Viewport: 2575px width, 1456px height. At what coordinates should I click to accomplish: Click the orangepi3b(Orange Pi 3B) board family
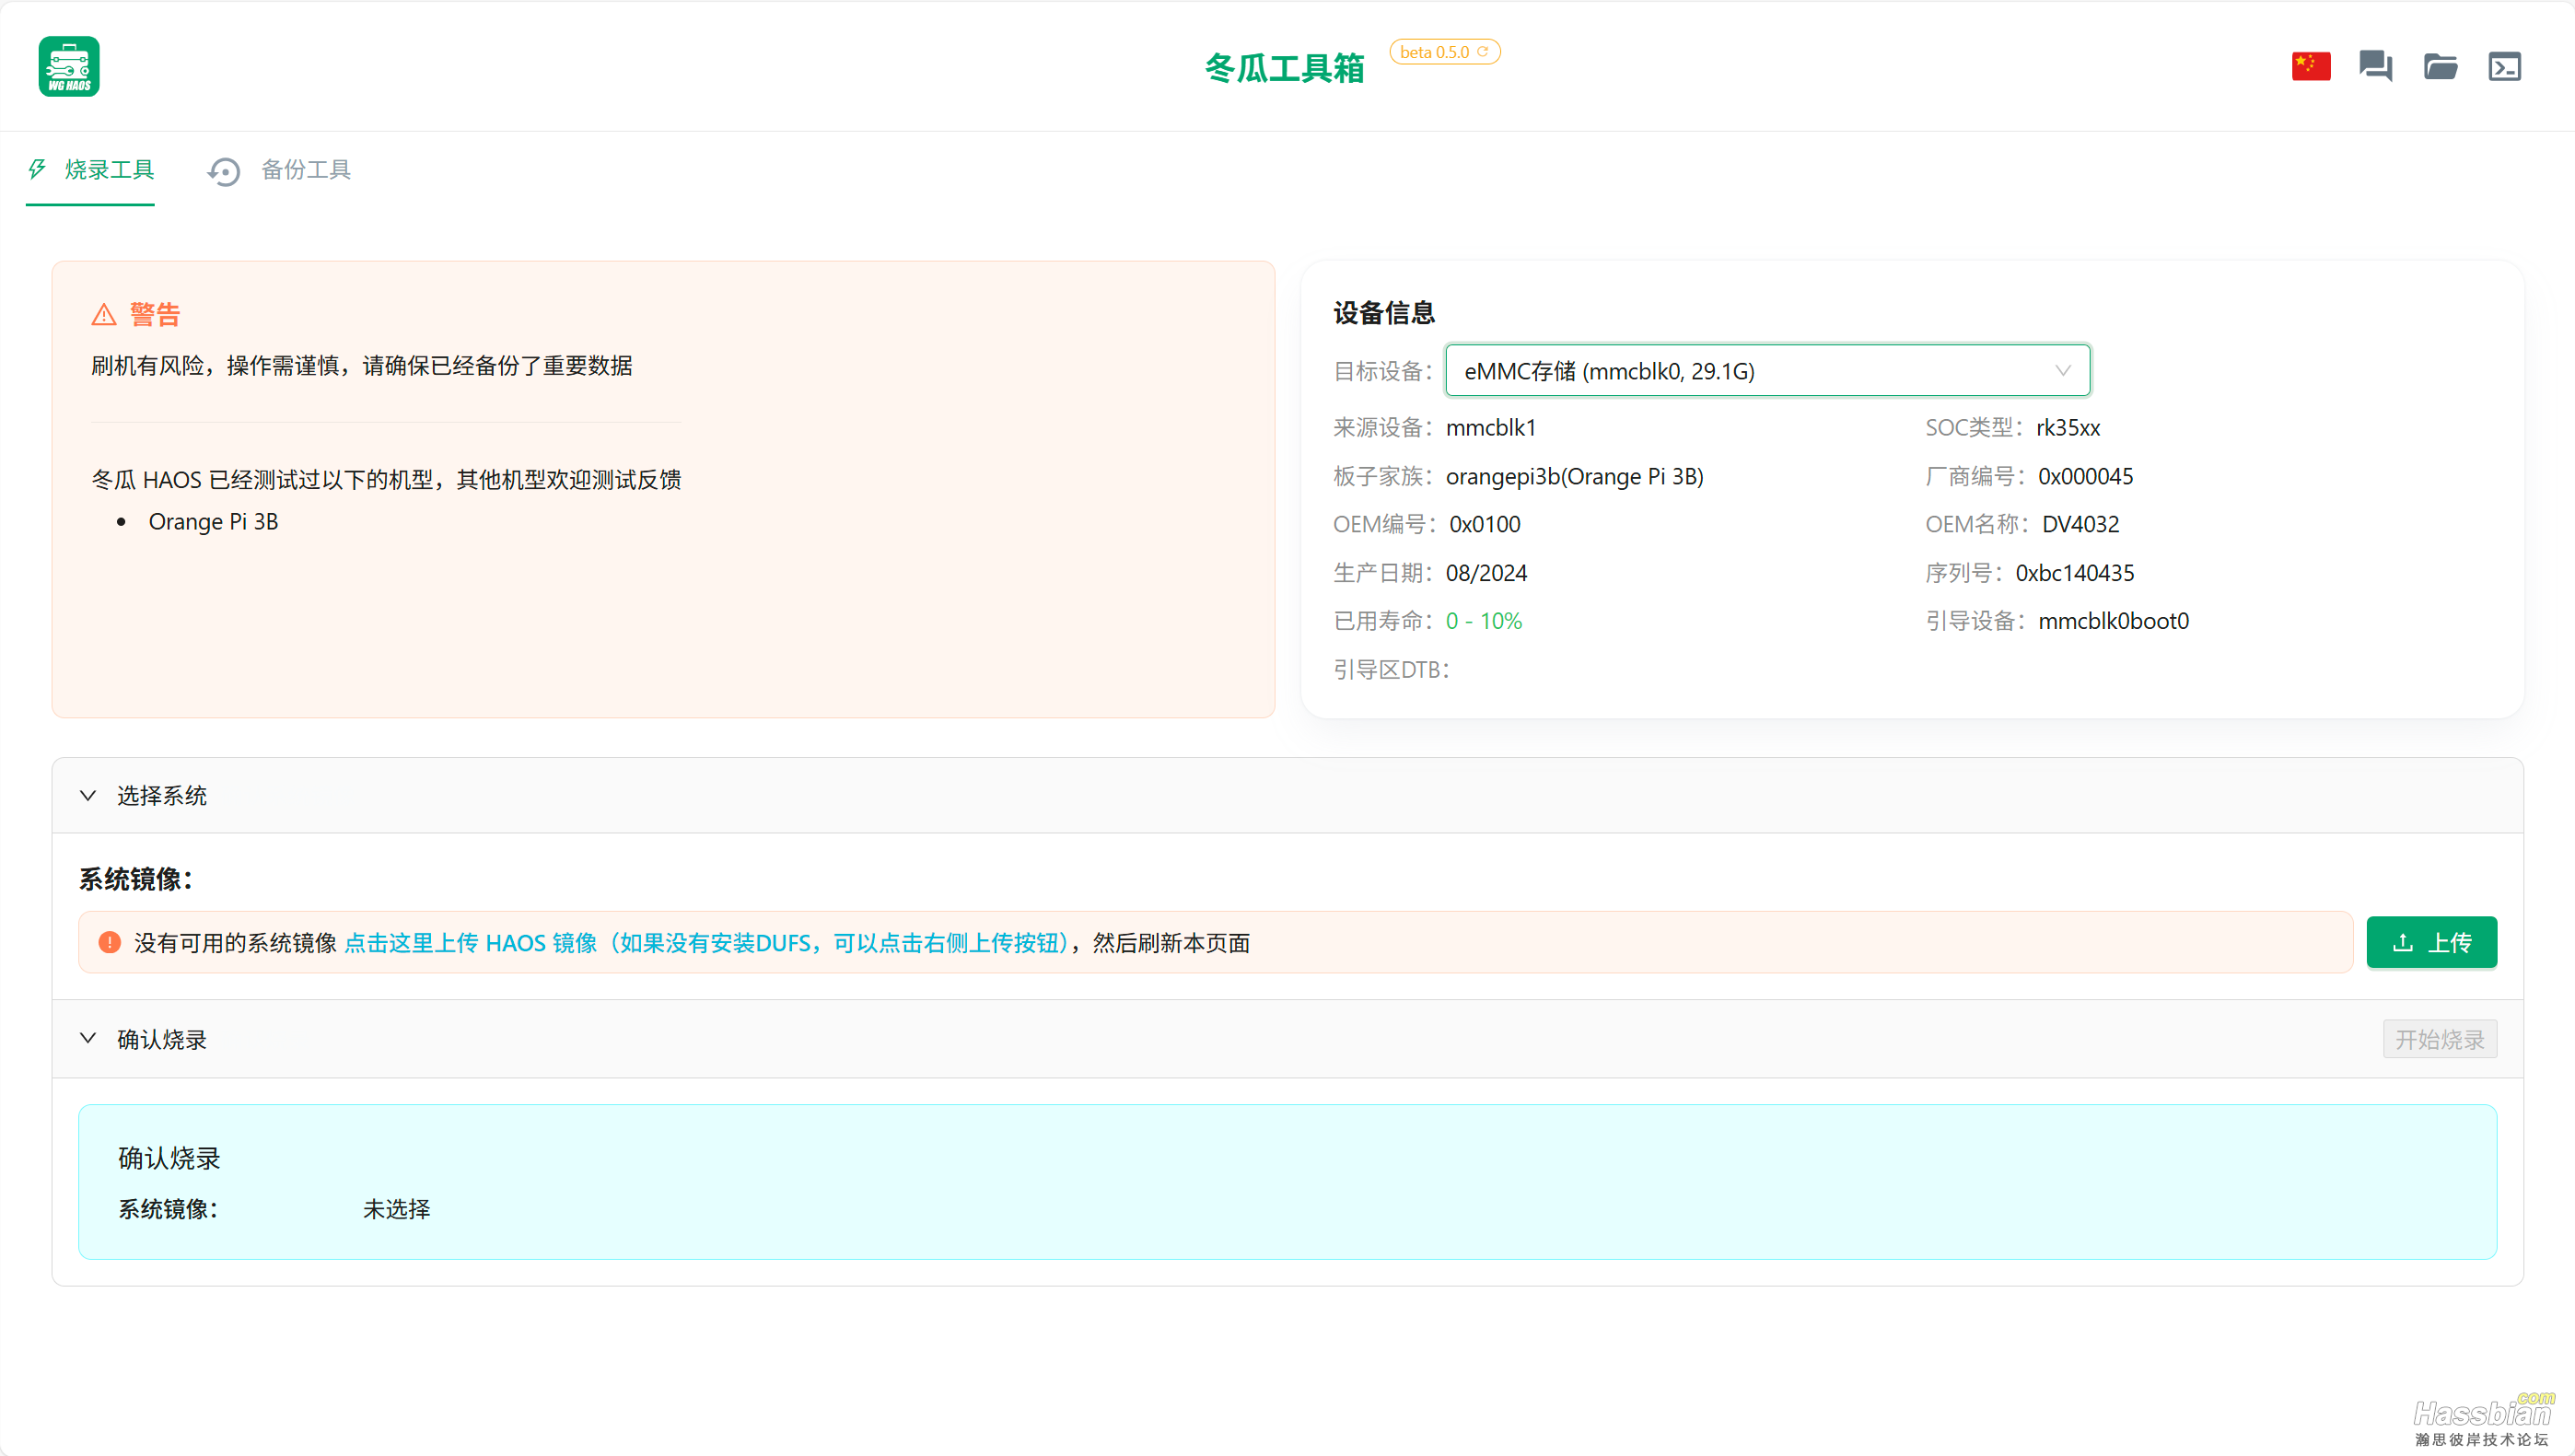tap(1574, 477)
